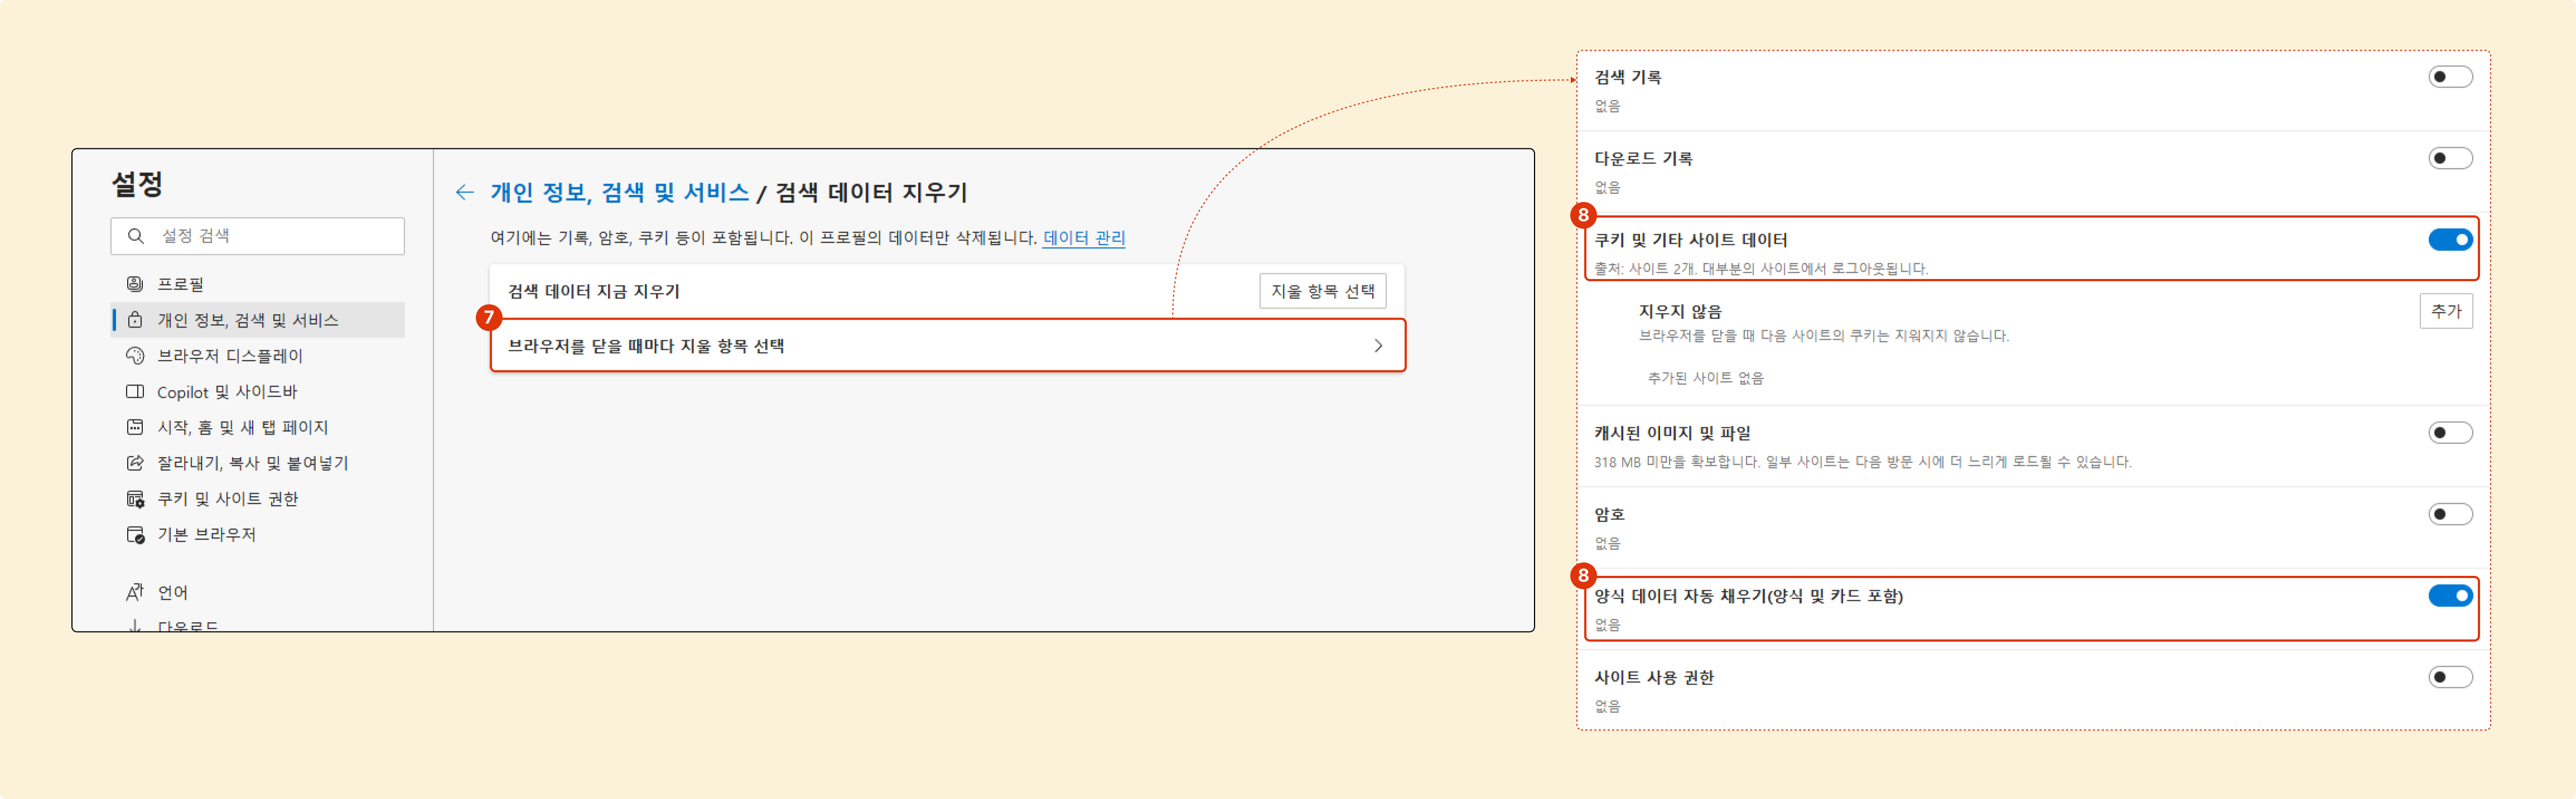
Task: Click the default browser icon
Action: coord(135,535)
